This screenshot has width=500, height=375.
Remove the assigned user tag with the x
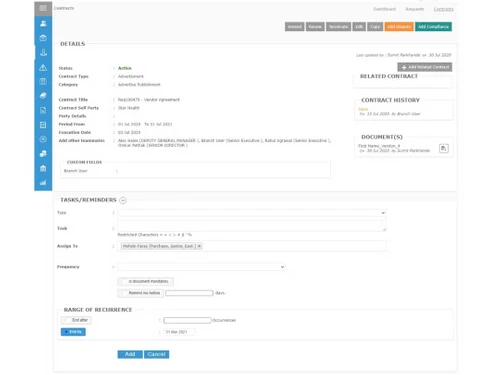pyautogui.click(x=199, y=246)
